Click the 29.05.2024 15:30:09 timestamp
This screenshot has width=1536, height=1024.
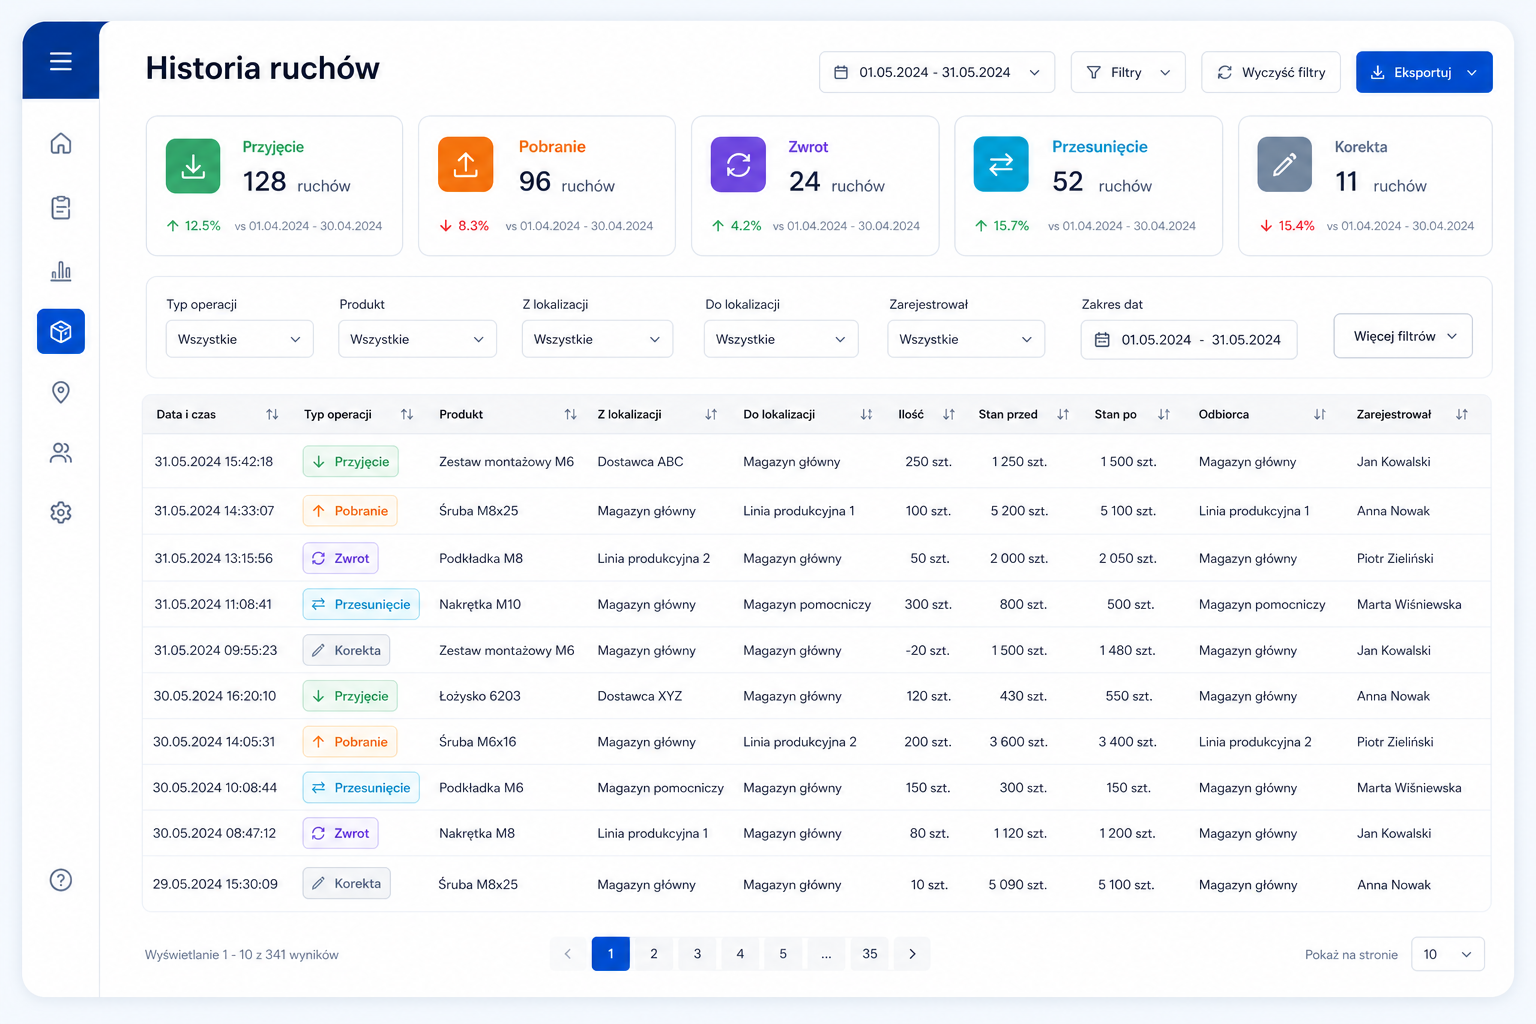coord(215,884)
